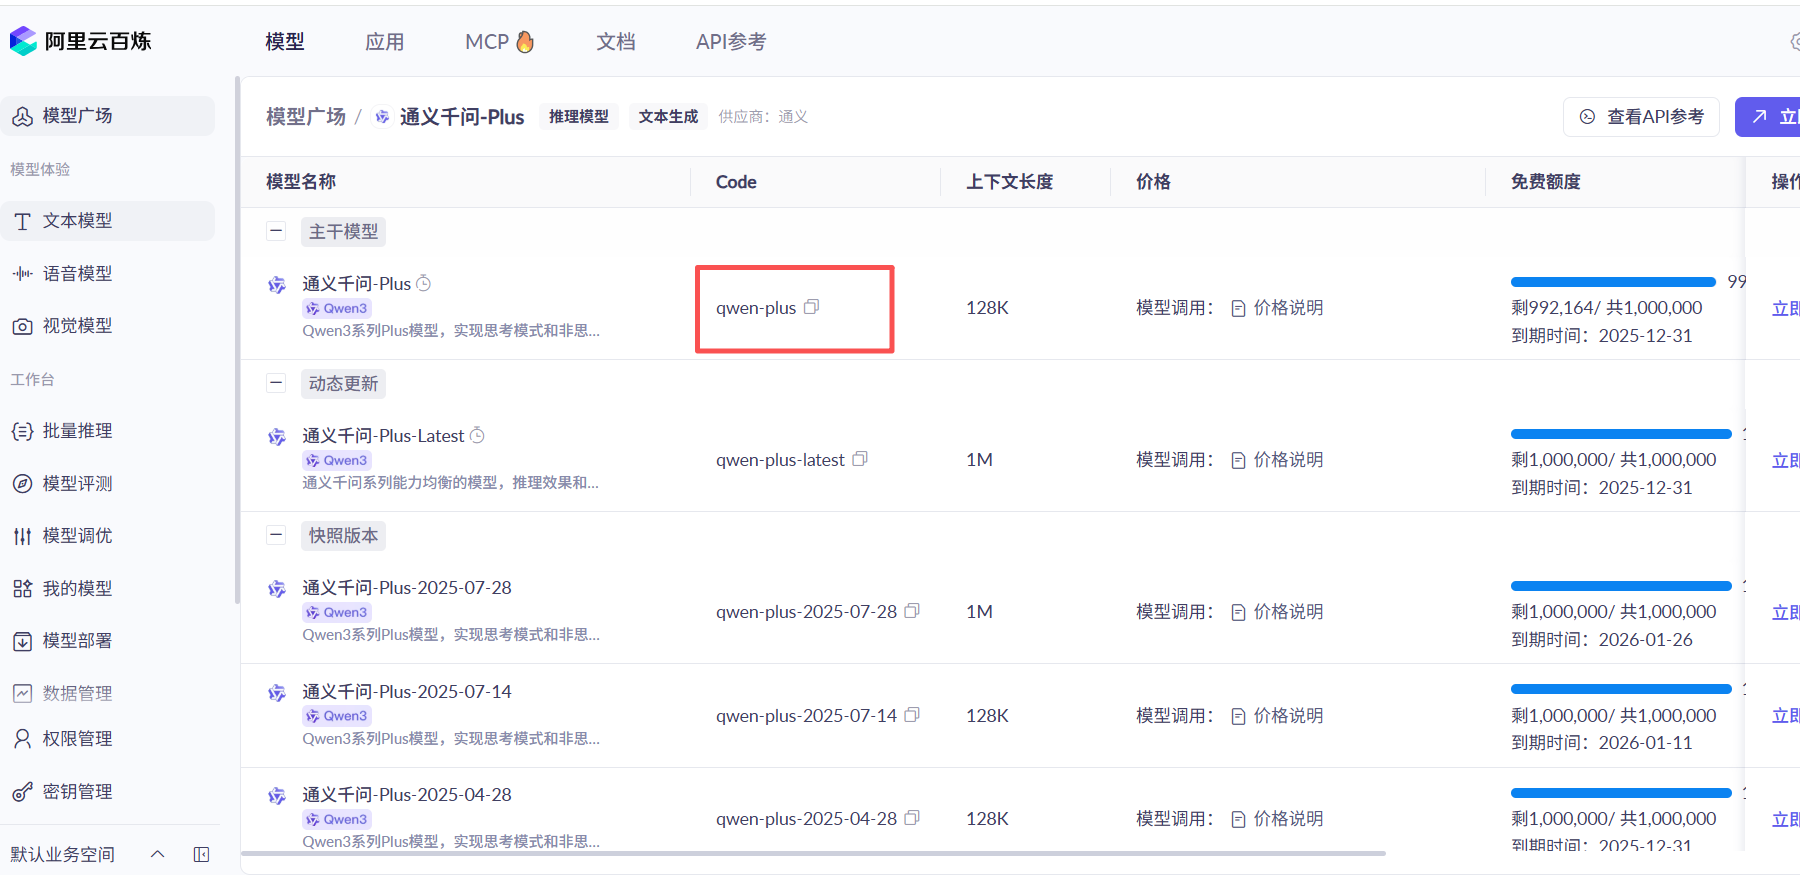Expand the 默认业务空间 workspace switcher
This screenshot has width=1800, height=875.
pos(157,854)
